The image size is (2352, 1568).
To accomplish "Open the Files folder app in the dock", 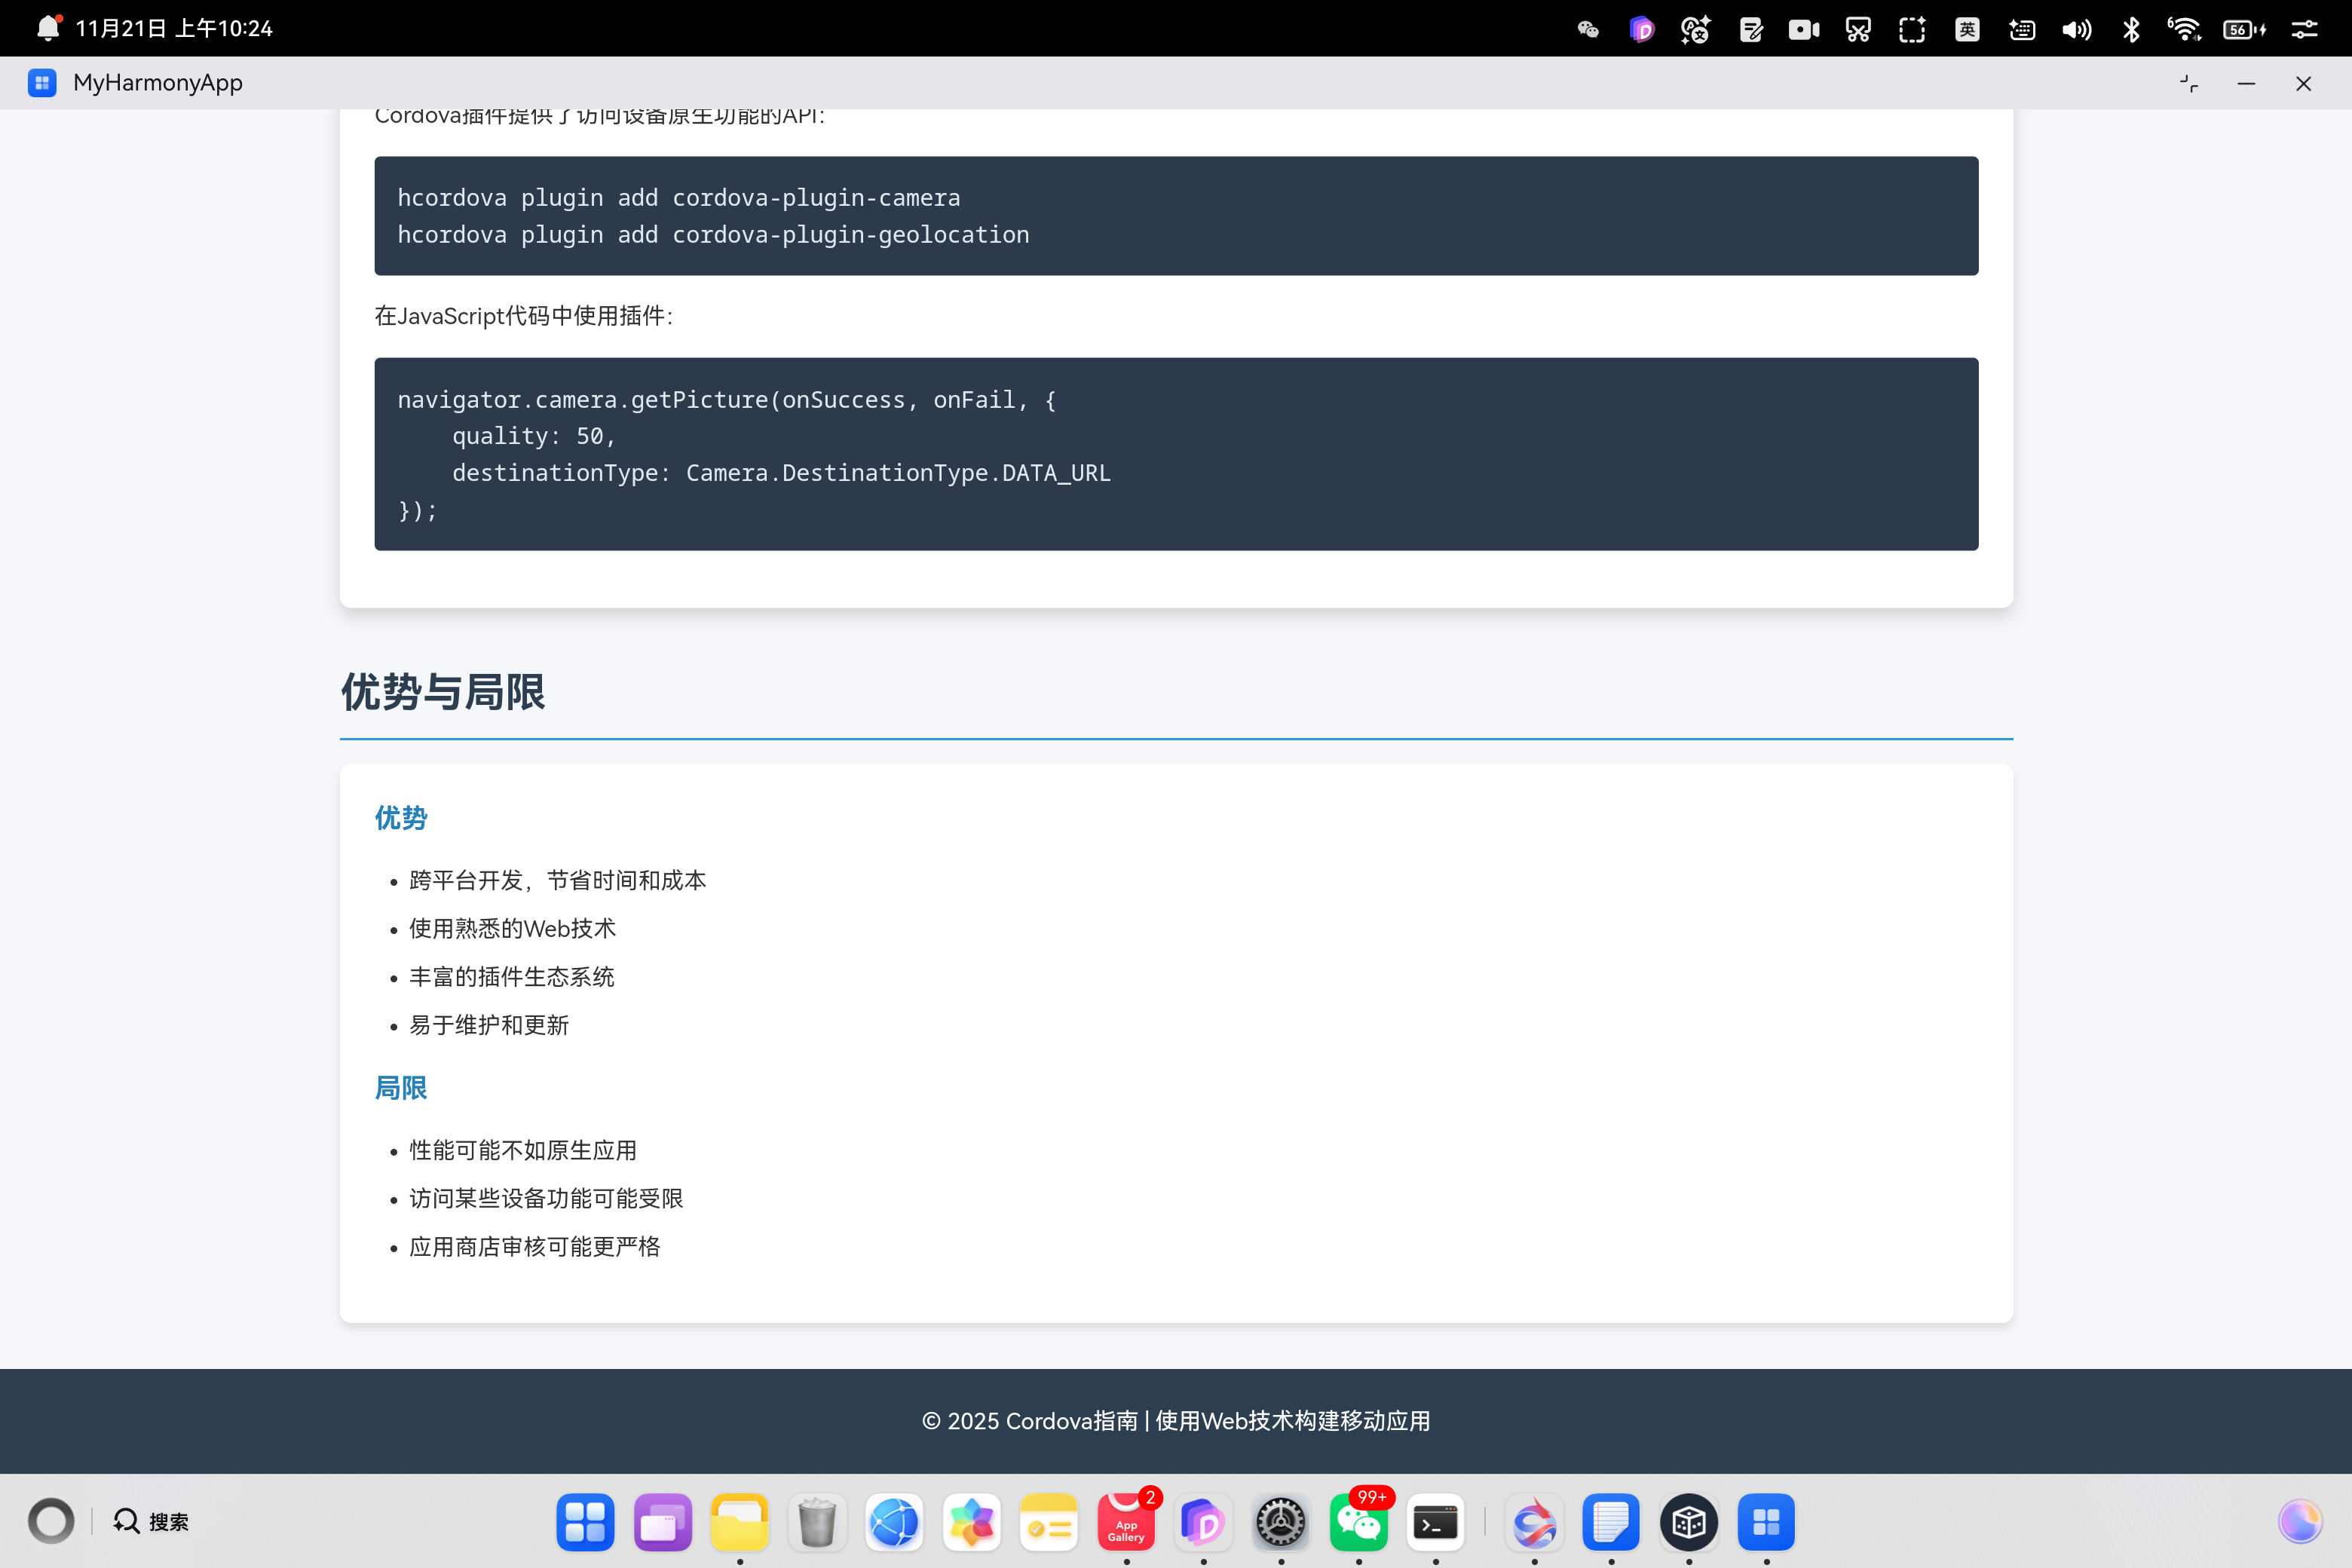I will pyautogui.click(x=739, y=1521).
